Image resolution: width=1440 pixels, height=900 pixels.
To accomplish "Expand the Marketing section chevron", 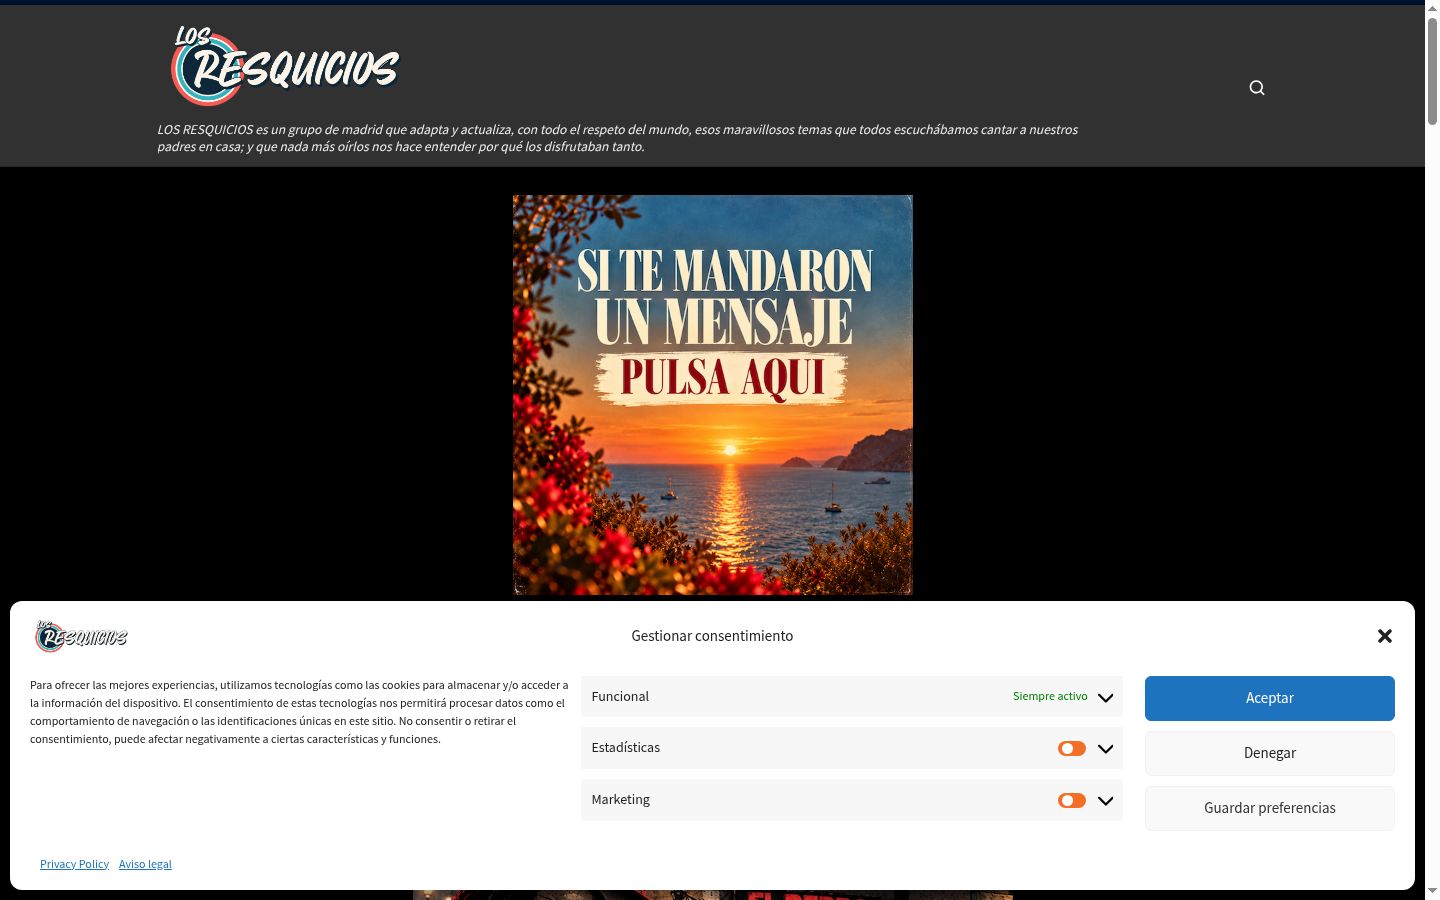I will tap(1105, 800).
